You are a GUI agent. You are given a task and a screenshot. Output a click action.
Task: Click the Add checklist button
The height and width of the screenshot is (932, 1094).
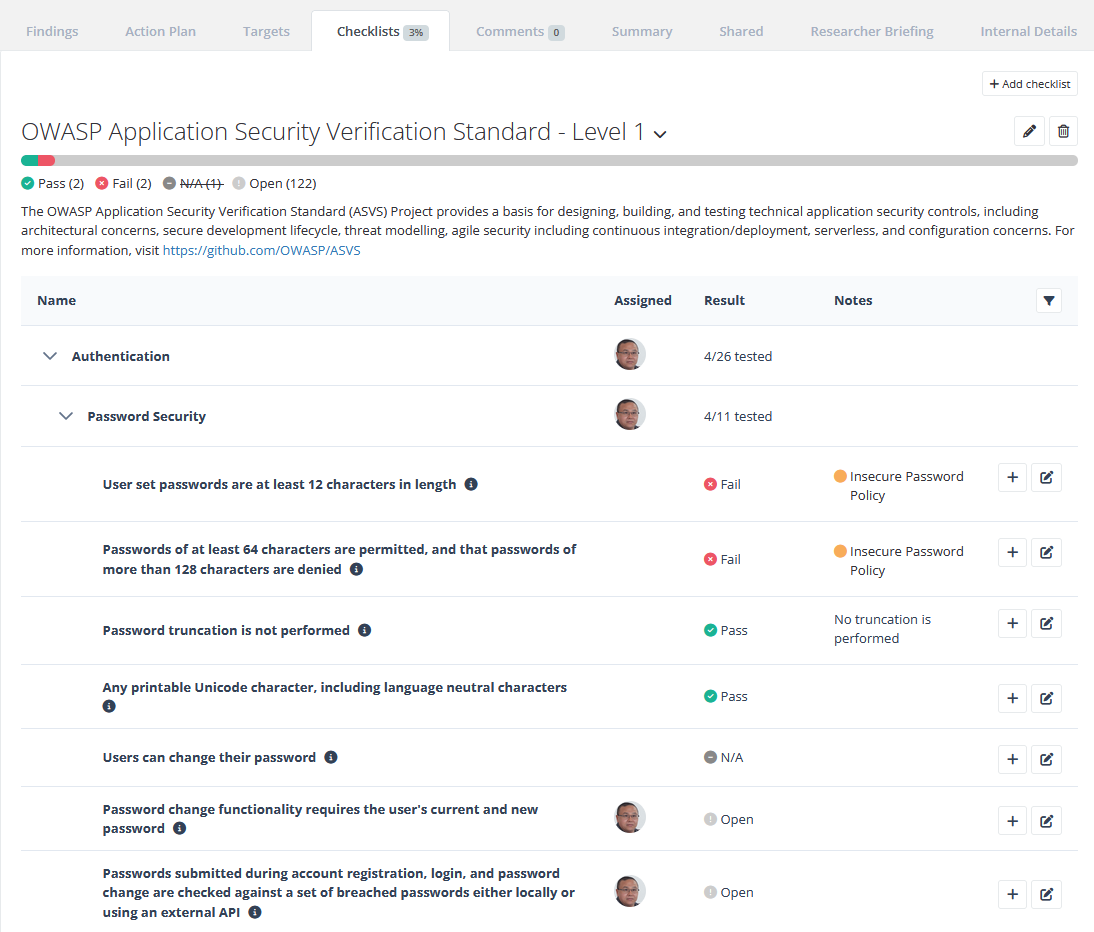pyautogui.click(x=1030, y=84)
